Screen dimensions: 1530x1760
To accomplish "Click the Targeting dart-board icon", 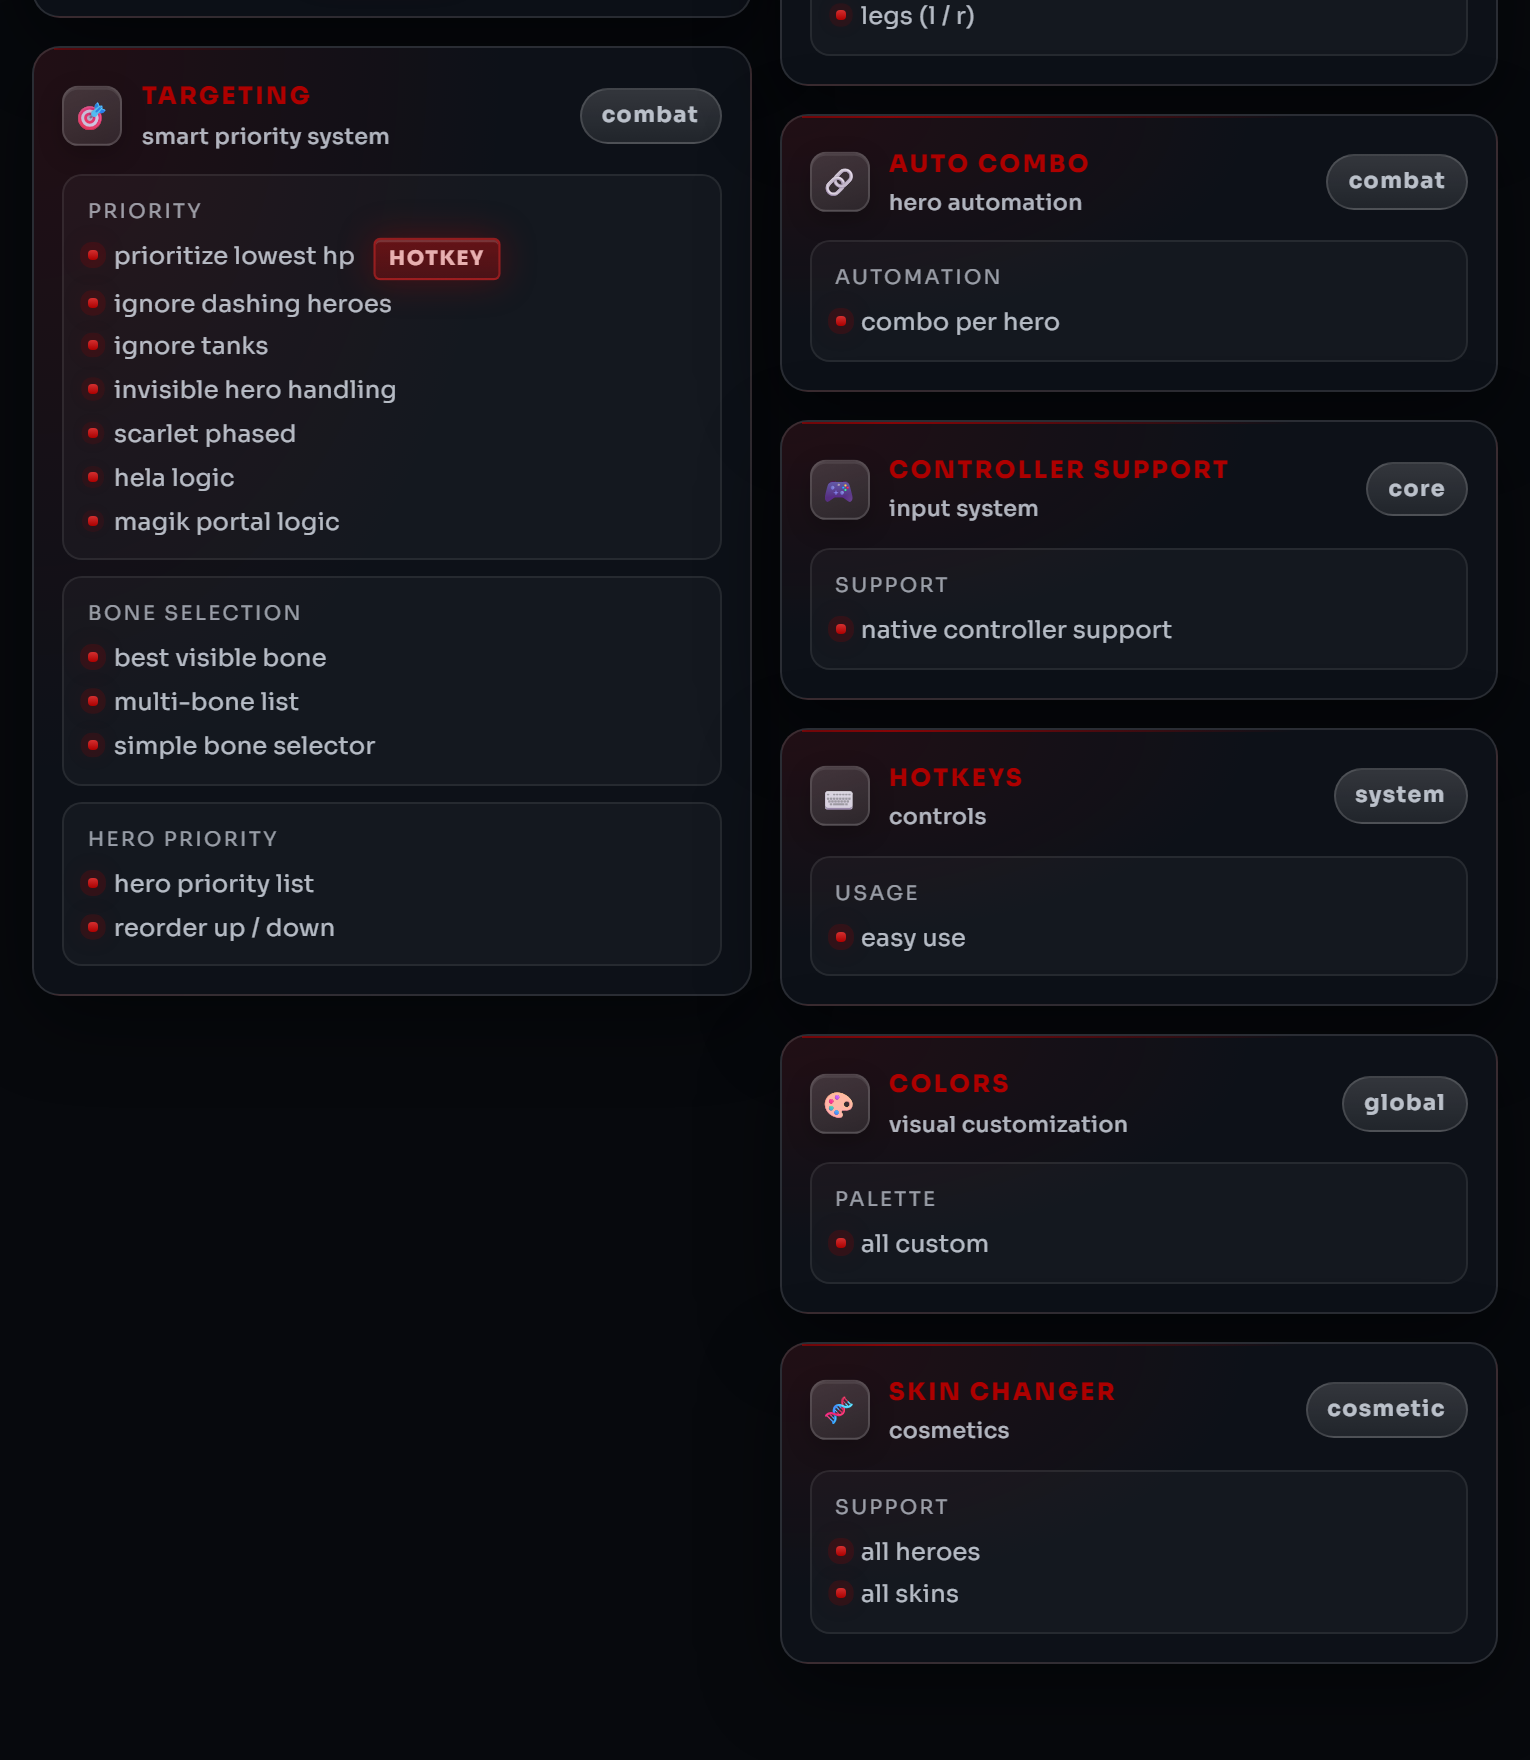I will point(92,116).
